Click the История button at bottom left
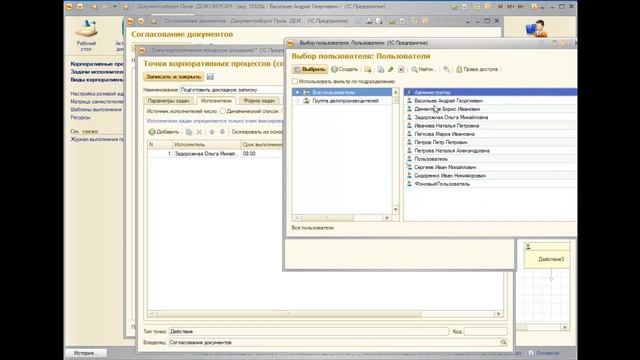This screenshot has height=360, width=640. click(86, 353)
